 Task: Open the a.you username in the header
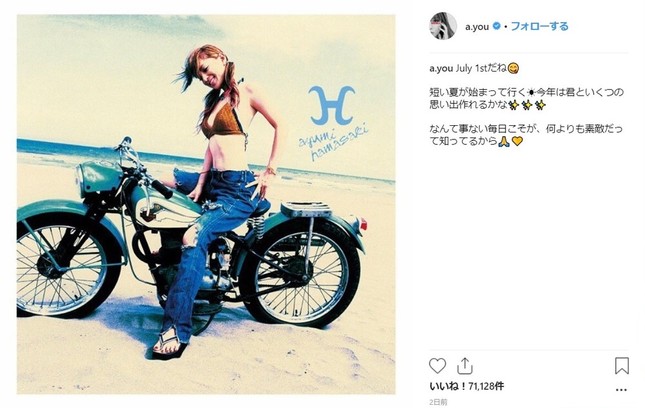[477, 27]
